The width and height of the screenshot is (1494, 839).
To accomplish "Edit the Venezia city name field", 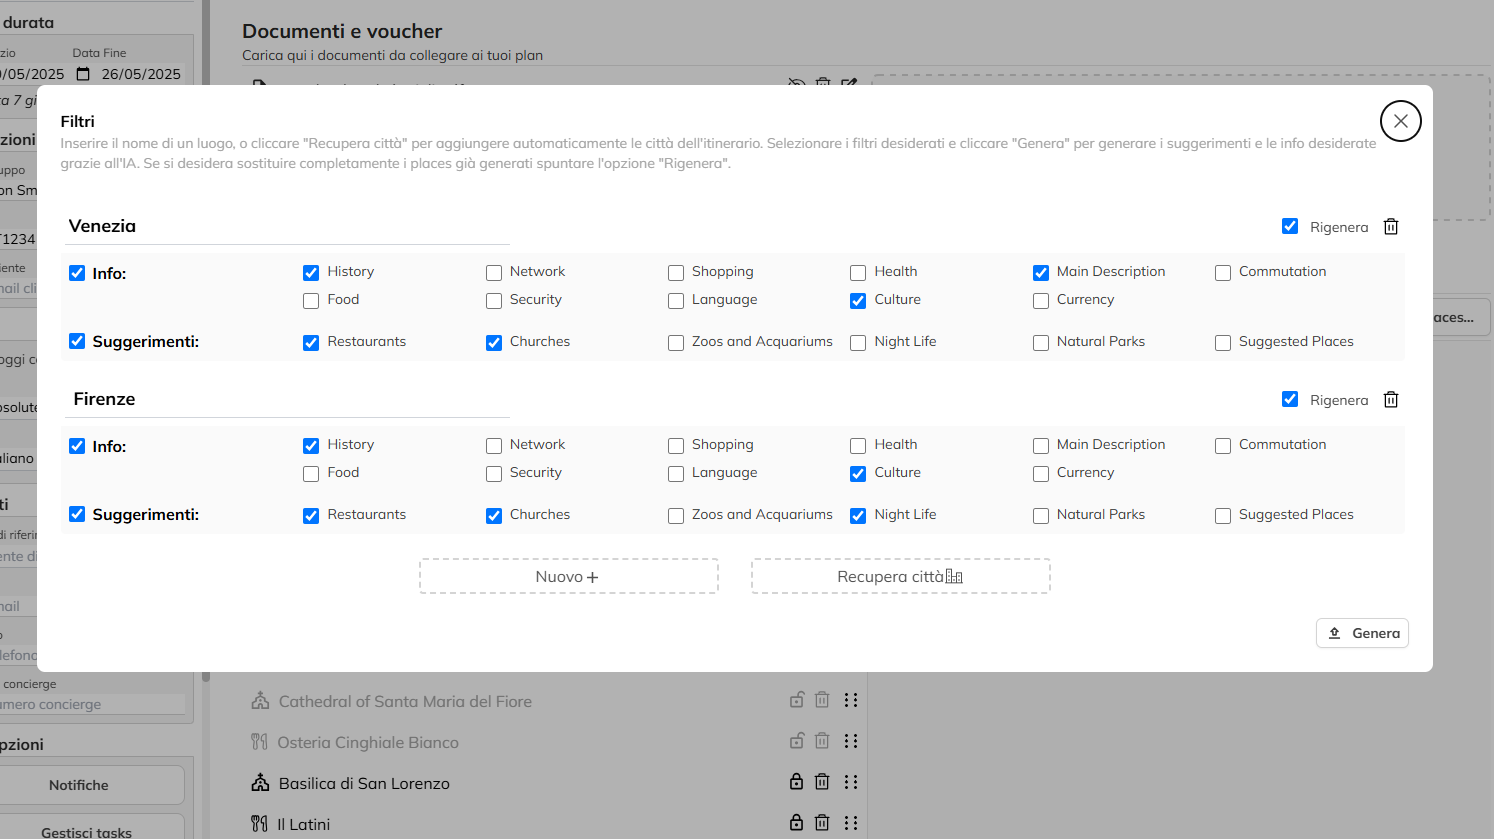I will pos(288,226).
